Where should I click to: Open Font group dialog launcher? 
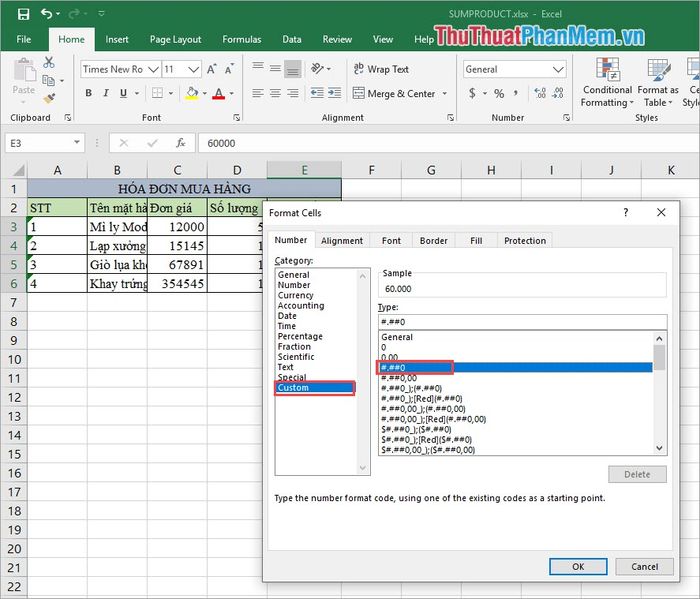tap(236, 117)
